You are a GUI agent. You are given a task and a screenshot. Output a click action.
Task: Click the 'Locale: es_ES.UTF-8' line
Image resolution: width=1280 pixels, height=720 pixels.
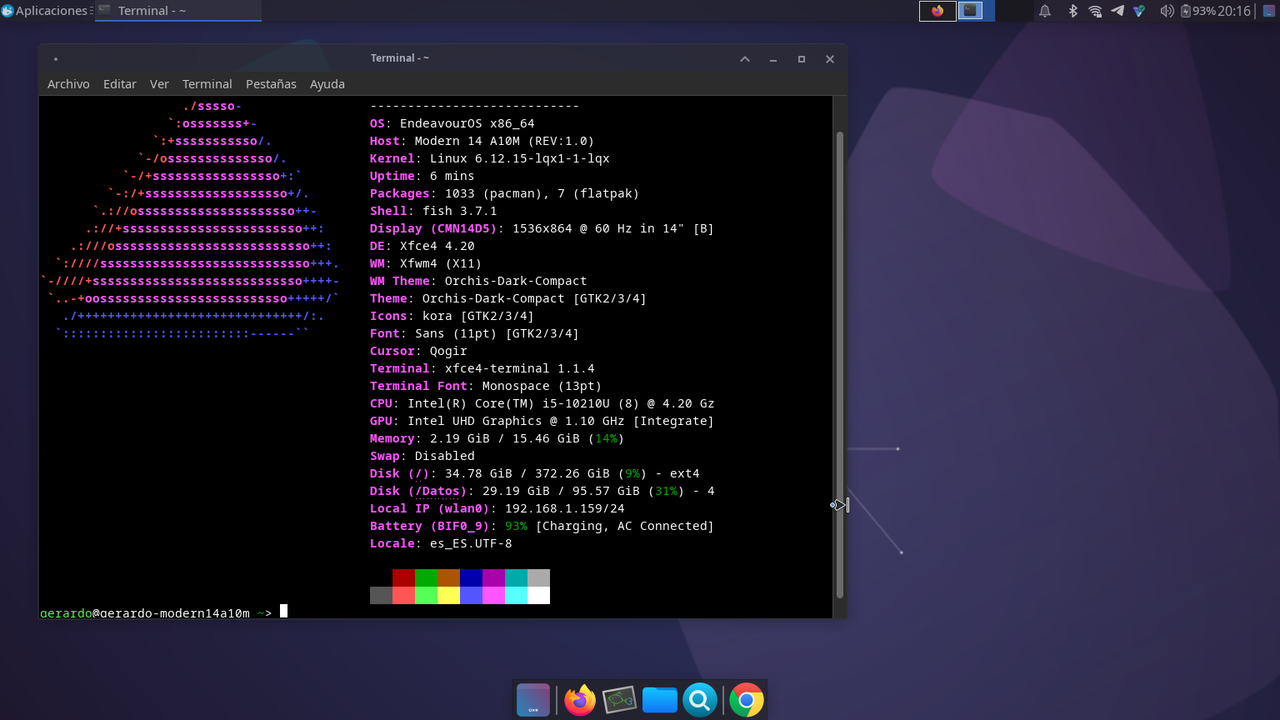[x=441, y=544]
